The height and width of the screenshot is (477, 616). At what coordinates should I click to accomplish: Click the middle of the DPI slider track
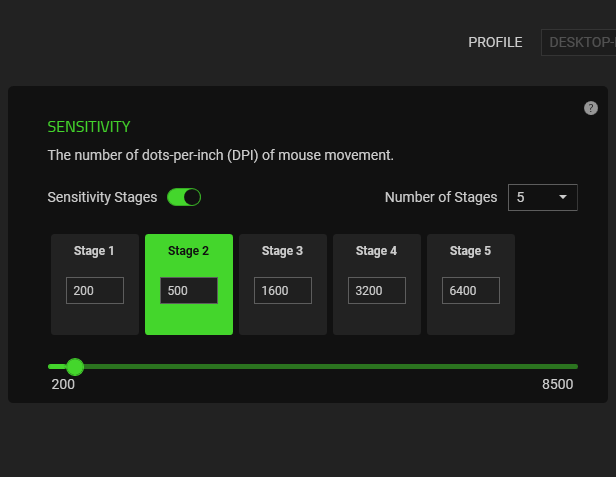point(313,367)
